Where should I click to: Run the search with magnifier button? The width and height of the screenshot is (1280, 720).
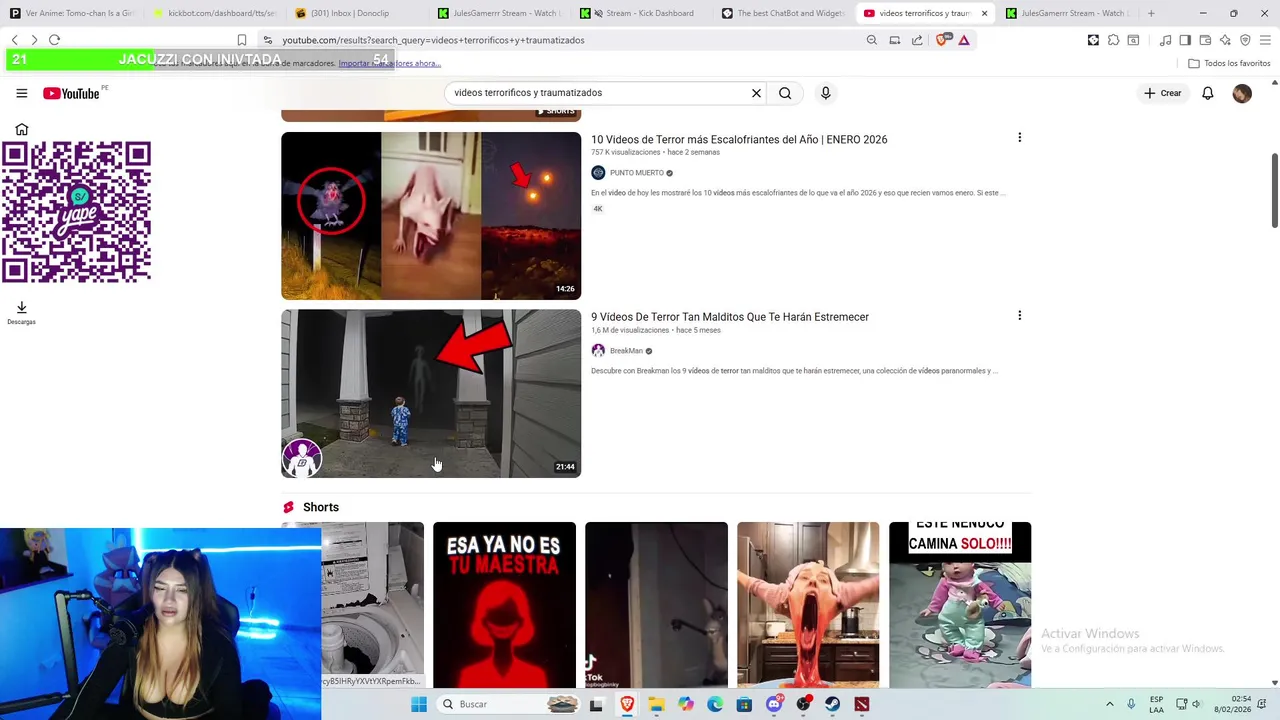tap(785, 93)
